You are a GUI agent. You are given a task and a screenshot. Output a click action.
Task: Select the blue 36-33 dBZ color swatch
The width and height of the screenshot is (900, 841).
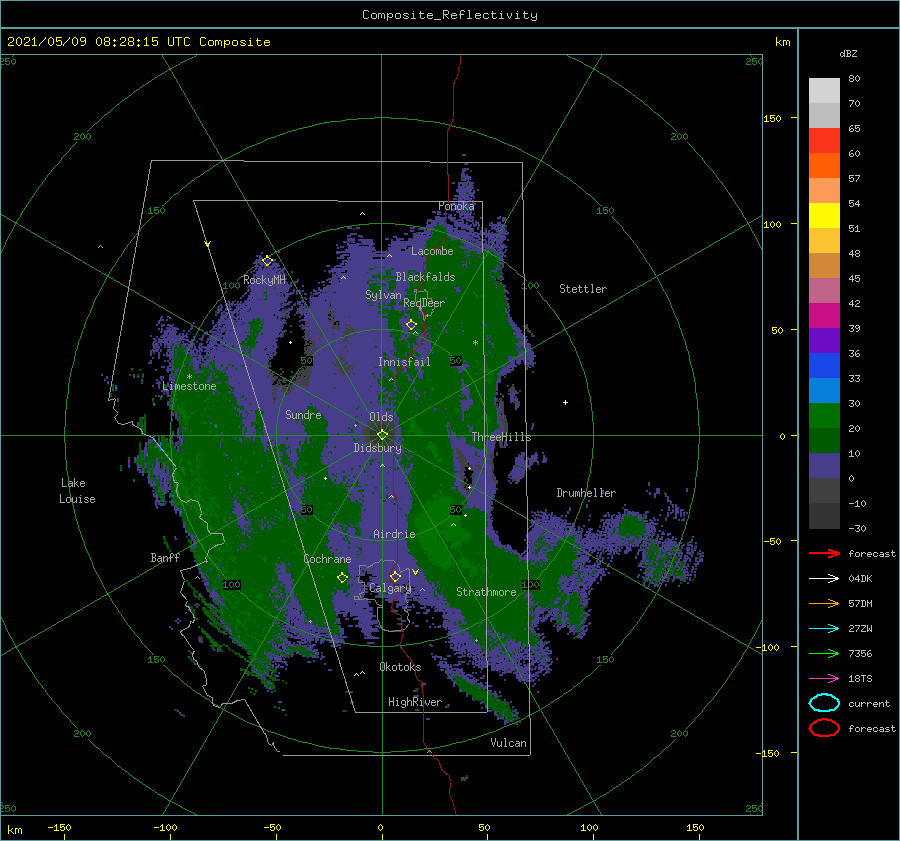pyautogui.click(x=824, y=365)
